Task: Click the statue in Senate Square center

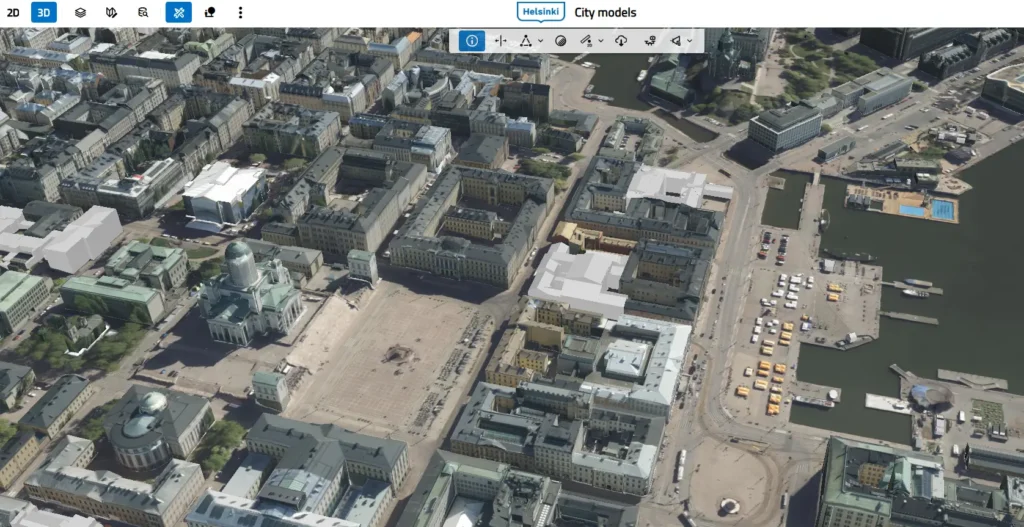Action: pos(398,354)
